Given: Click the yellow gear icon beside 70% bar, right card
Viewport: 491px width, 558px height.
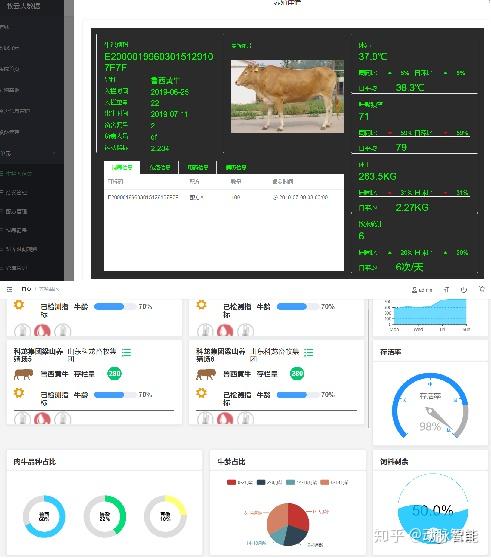Looking at the screenshot, I should [x=201, y=393].
